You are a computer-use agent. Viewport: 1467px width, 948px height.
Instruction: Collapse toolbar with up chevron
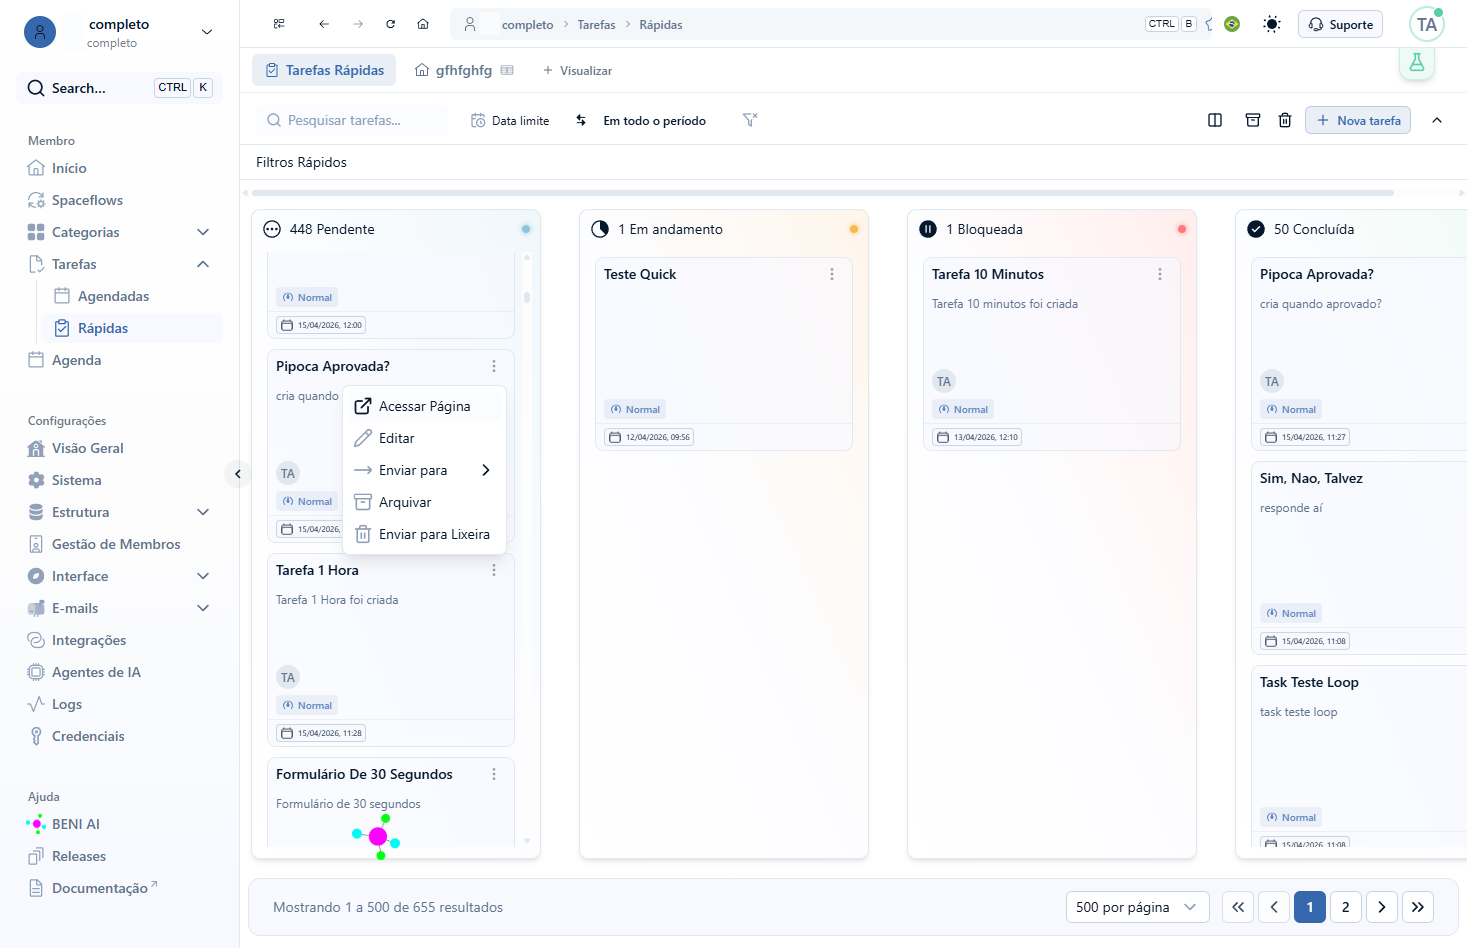(x=1437, y=120)
